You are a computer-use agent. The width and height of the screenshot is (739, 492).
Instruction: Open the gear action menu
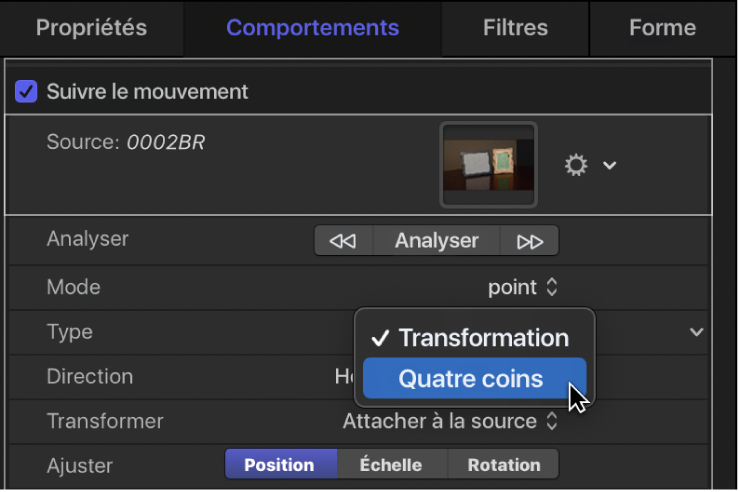click(x=576, y=165)
